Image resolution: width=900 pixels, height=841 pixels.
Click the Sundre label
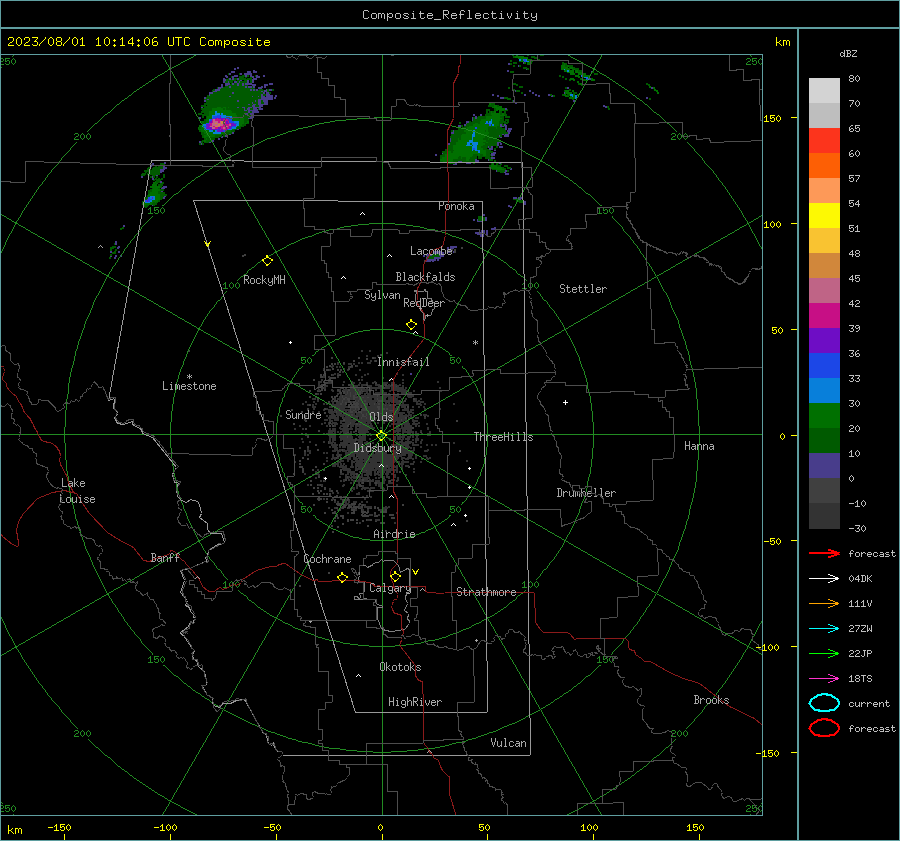pos(303,414)
